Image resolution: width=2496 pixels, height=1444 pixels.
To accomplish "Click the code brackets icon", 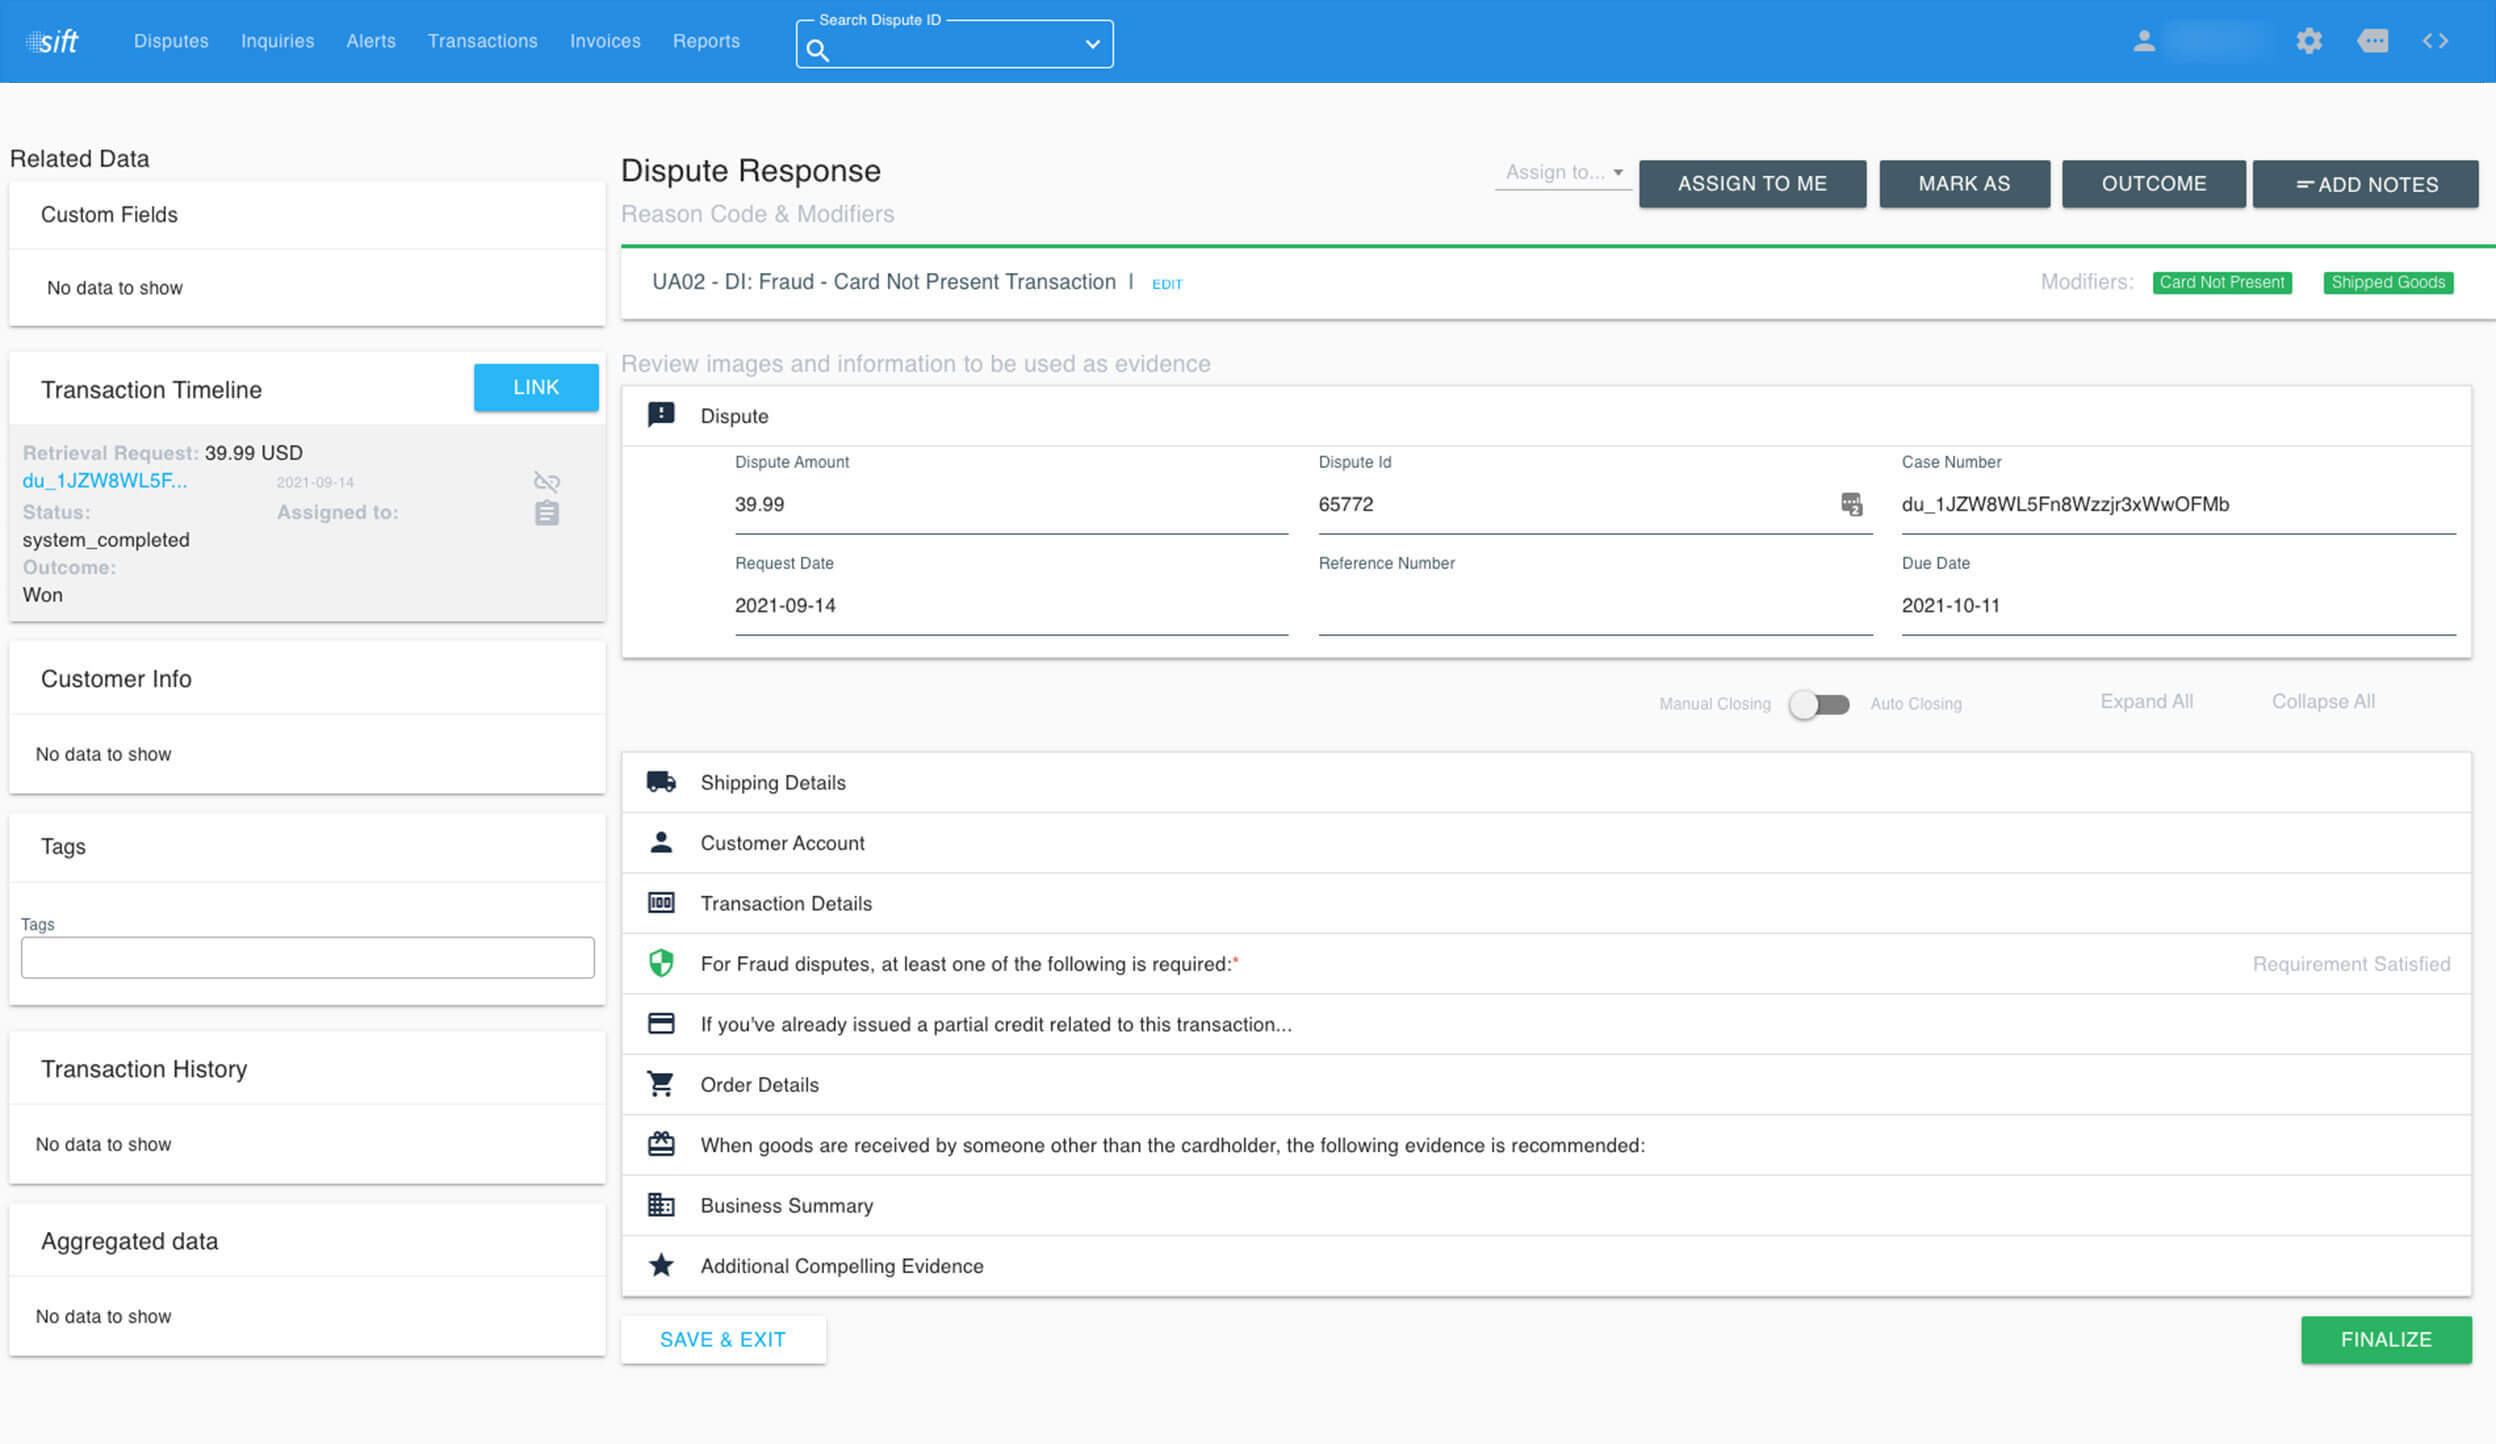I will (2435, 41).
